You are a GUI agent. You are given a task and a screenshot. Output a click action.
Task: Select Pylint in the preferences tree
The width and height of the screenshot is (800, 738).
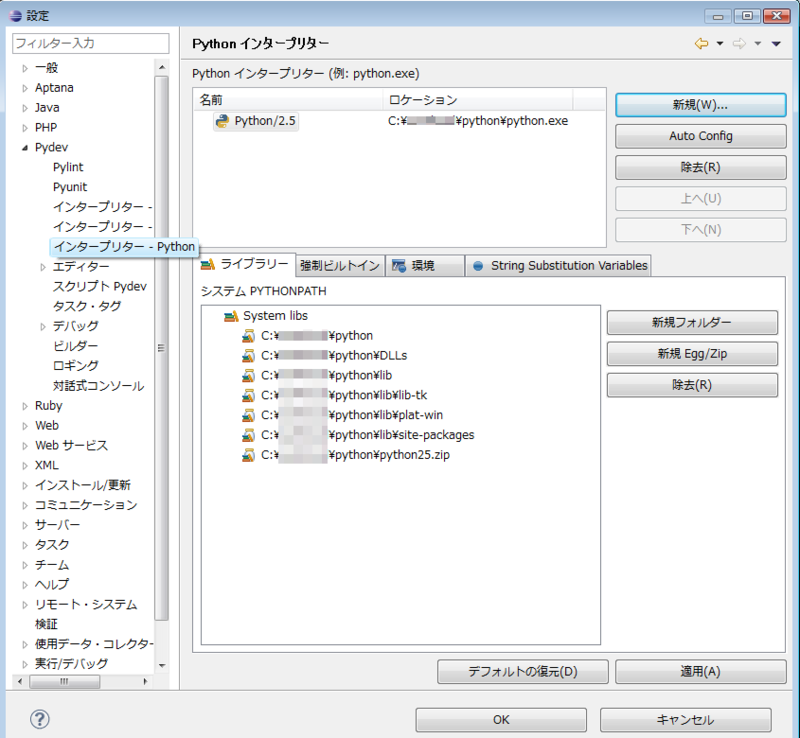(x=68, y=167)
